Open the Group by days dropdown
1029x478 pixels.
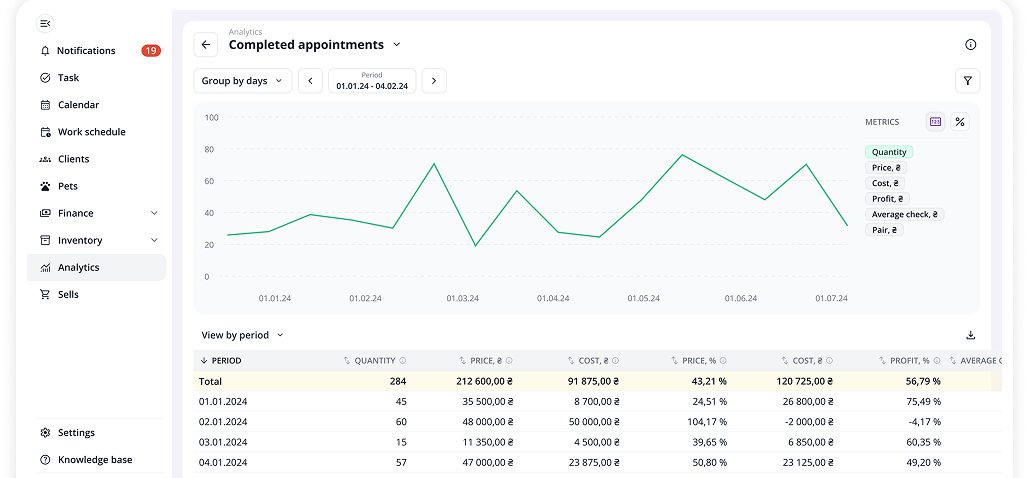(x=242, y=81)
